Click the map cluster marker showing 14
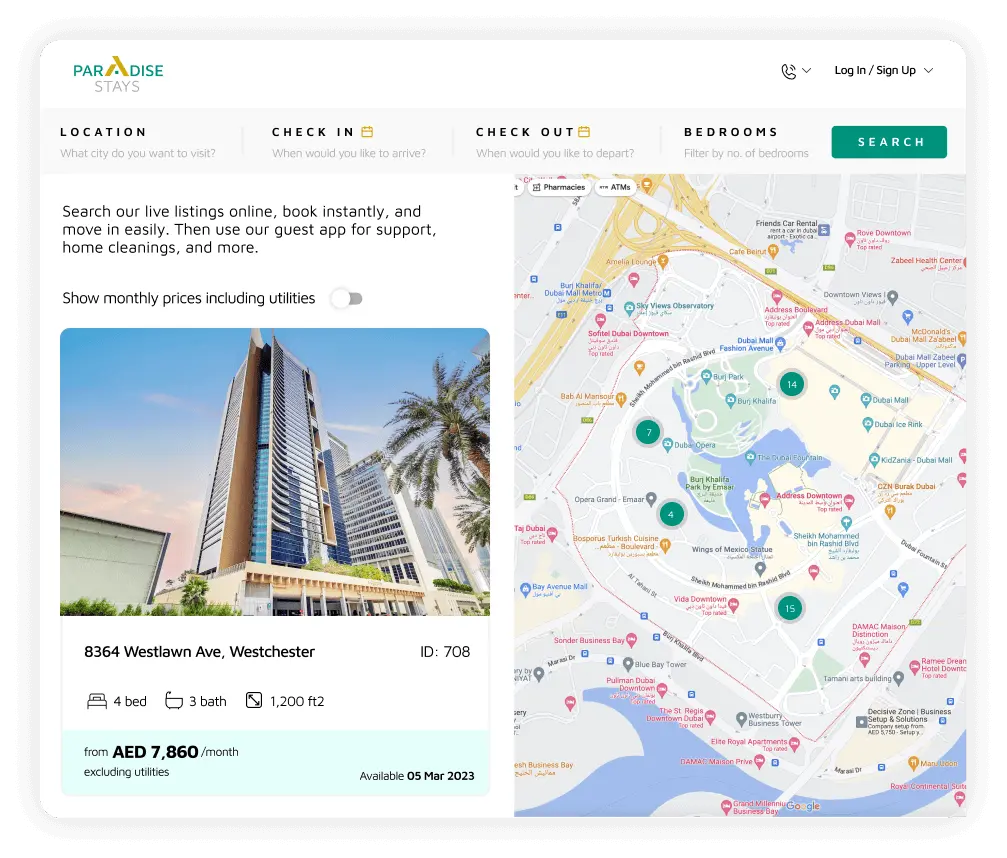The width and height of the screenshot is (1007, 858). click(x=791, y=384)
